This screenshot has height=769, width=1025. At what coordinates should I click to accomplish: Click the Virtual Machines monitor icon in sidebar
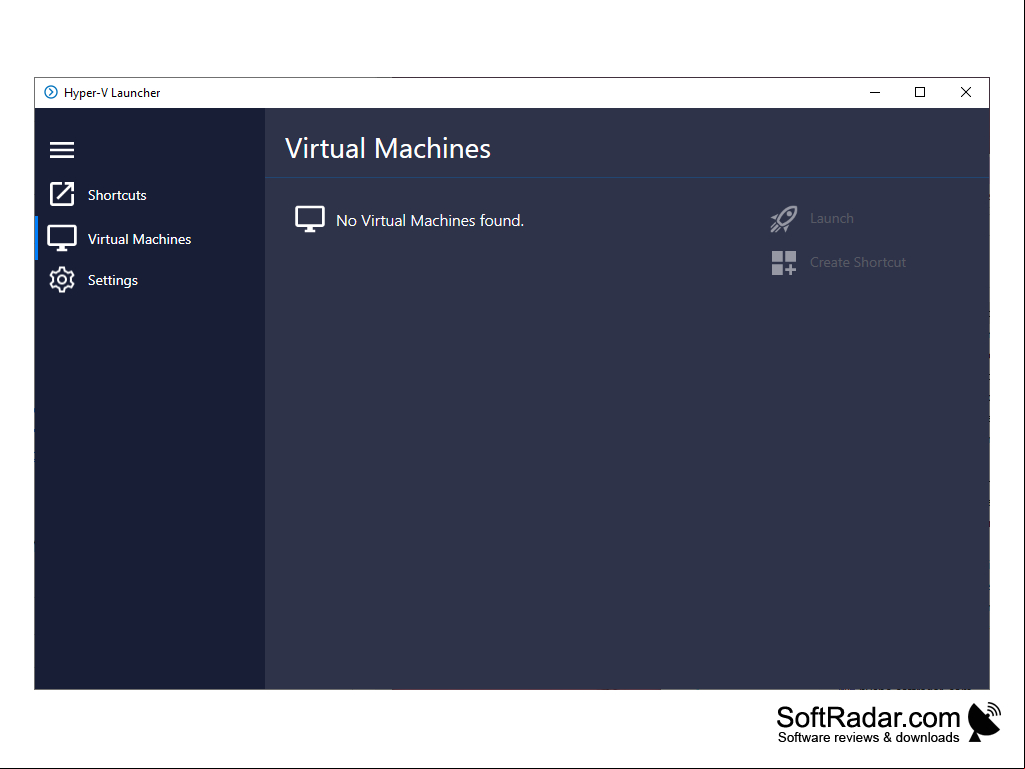click(x=62, y=238)
